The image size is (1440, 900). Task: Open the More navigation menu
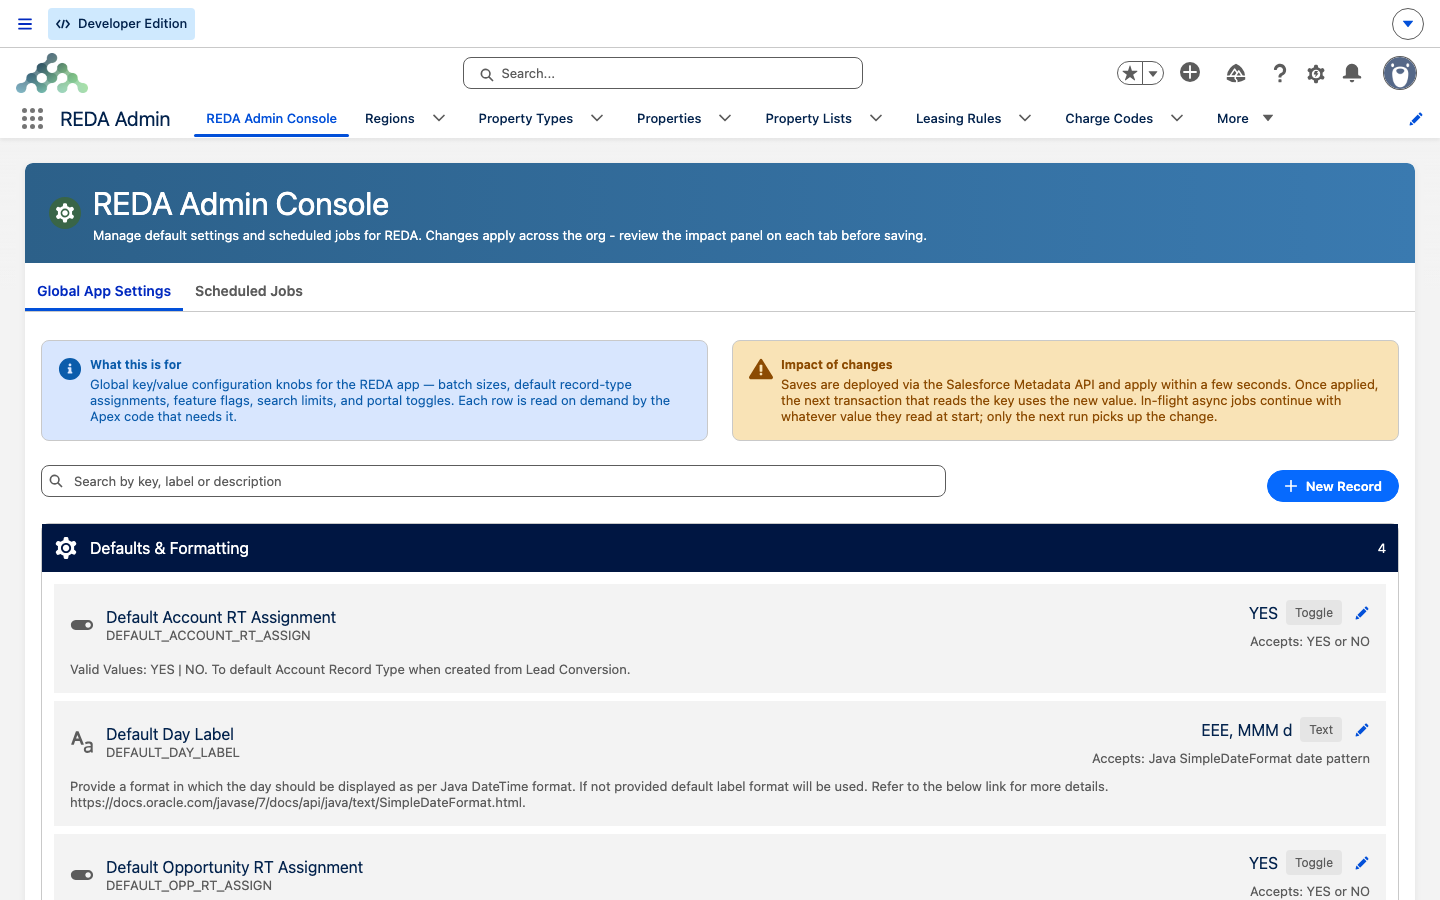[1245, 118]
